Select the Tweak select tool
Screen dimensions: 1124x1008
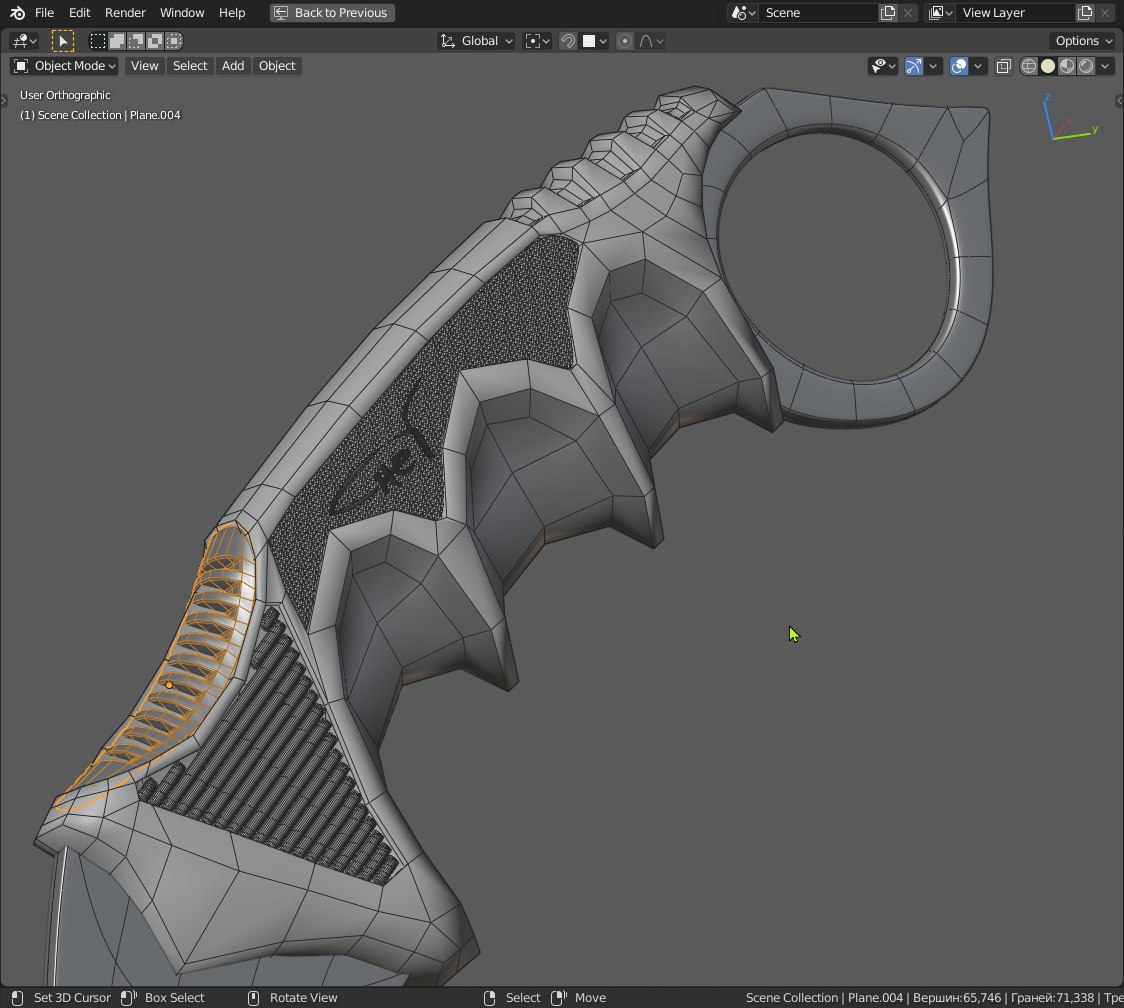(x=63, y=41)
